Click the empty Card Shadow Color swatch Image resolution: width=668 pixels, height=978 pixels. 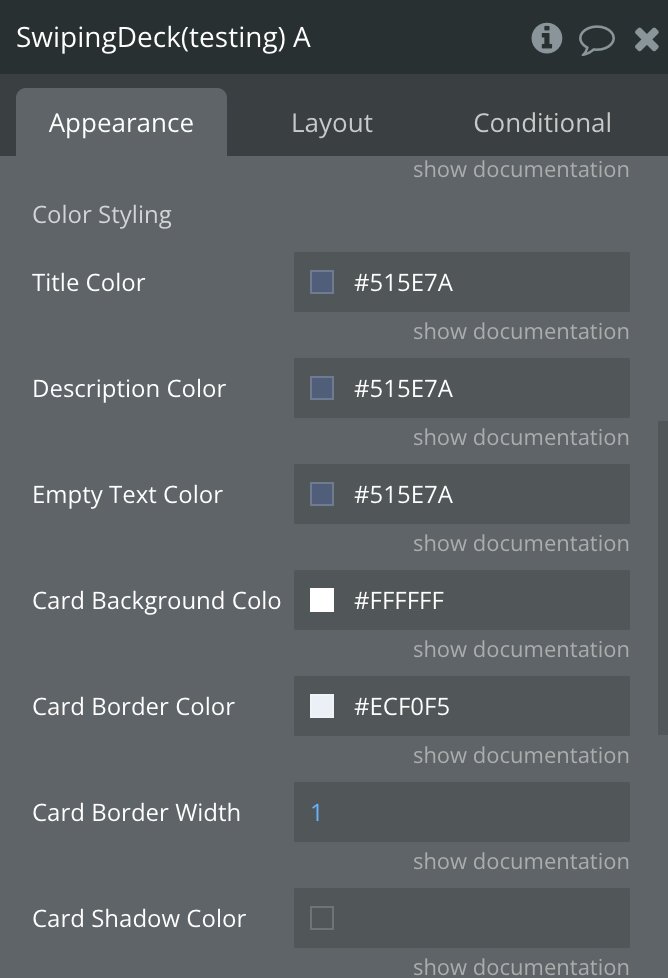322,919
